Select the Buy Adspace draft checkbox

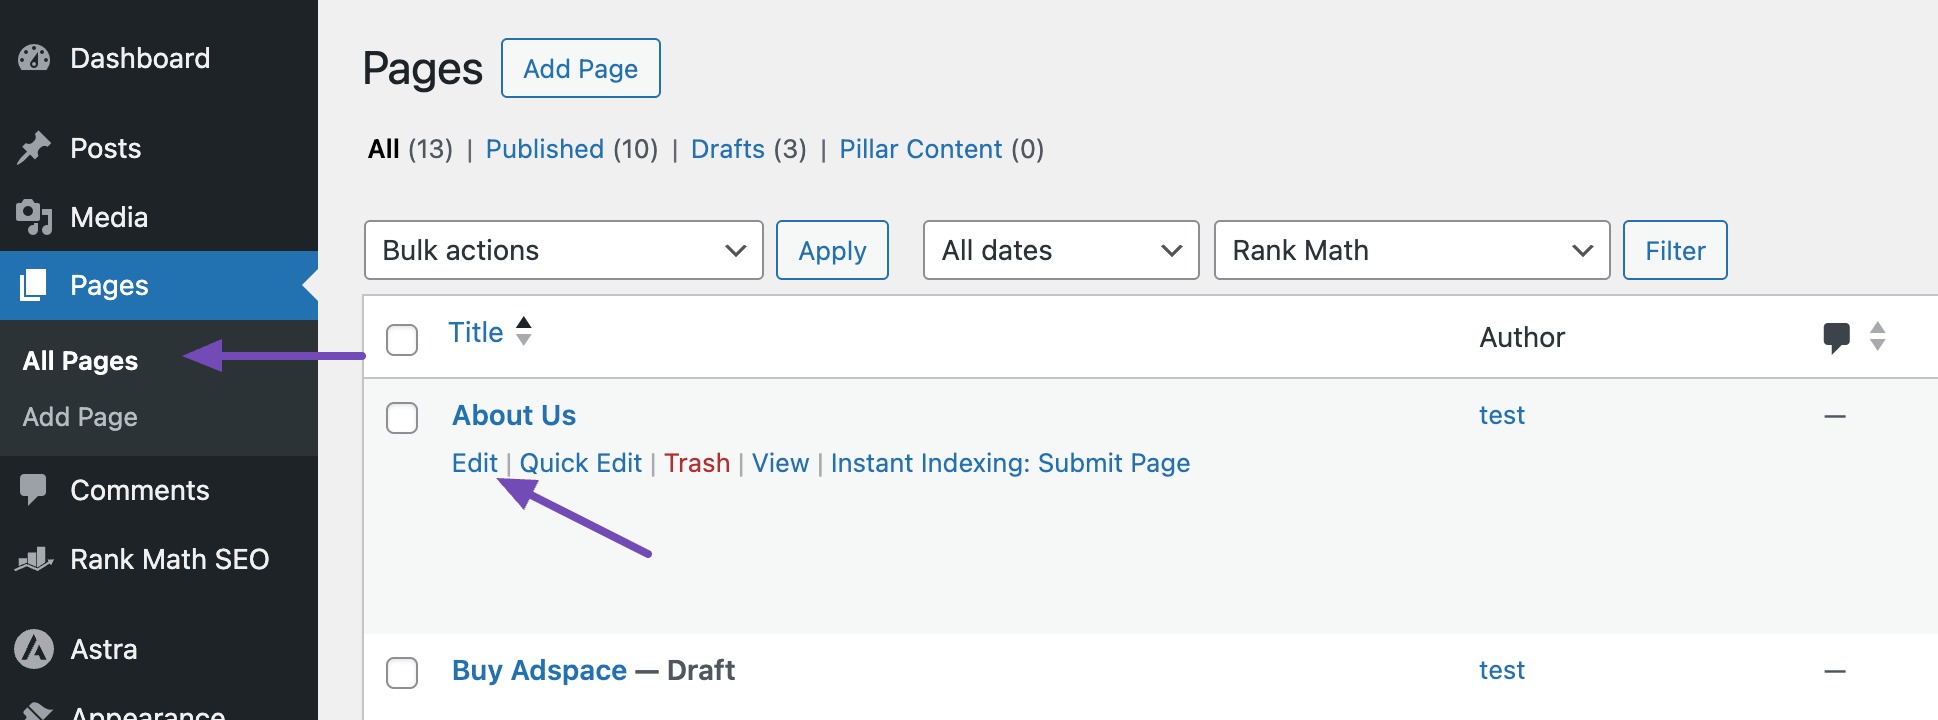point(402,672)
